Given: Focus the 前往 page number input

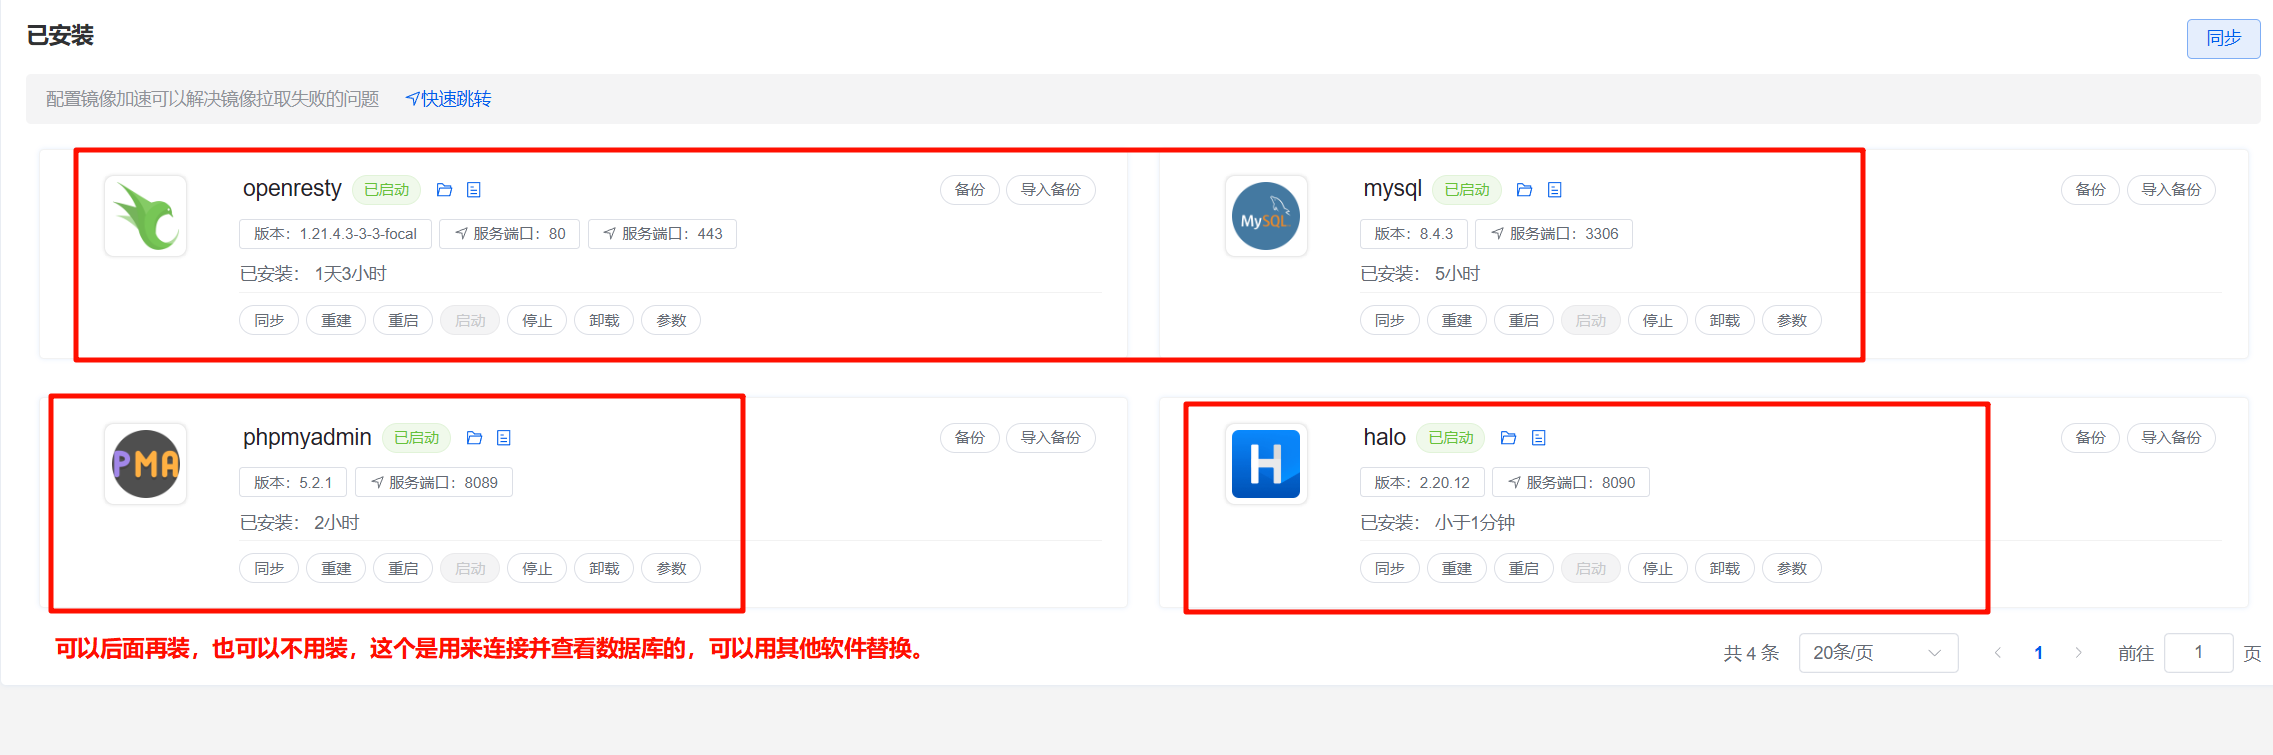Looking at the screenshot, I should tap(2197, 653).
